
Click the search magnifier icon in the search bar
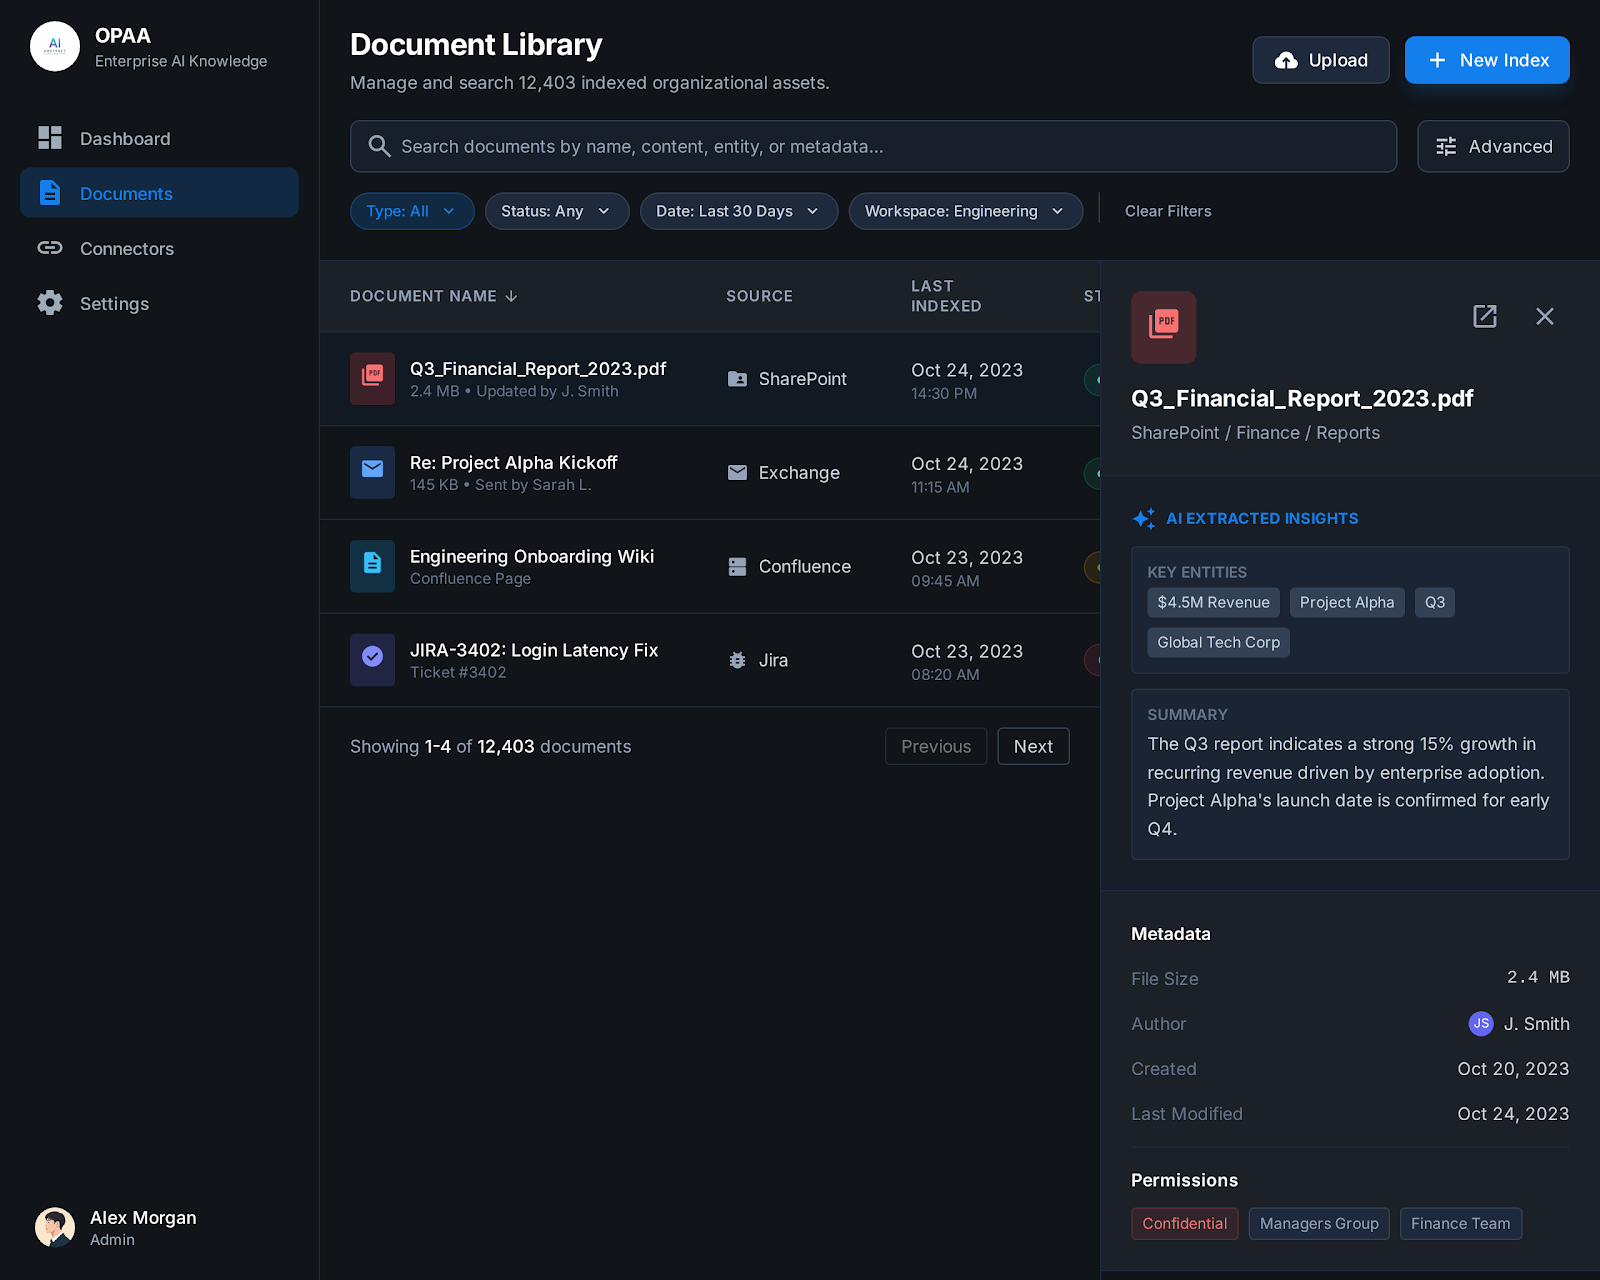pos(379,146)
